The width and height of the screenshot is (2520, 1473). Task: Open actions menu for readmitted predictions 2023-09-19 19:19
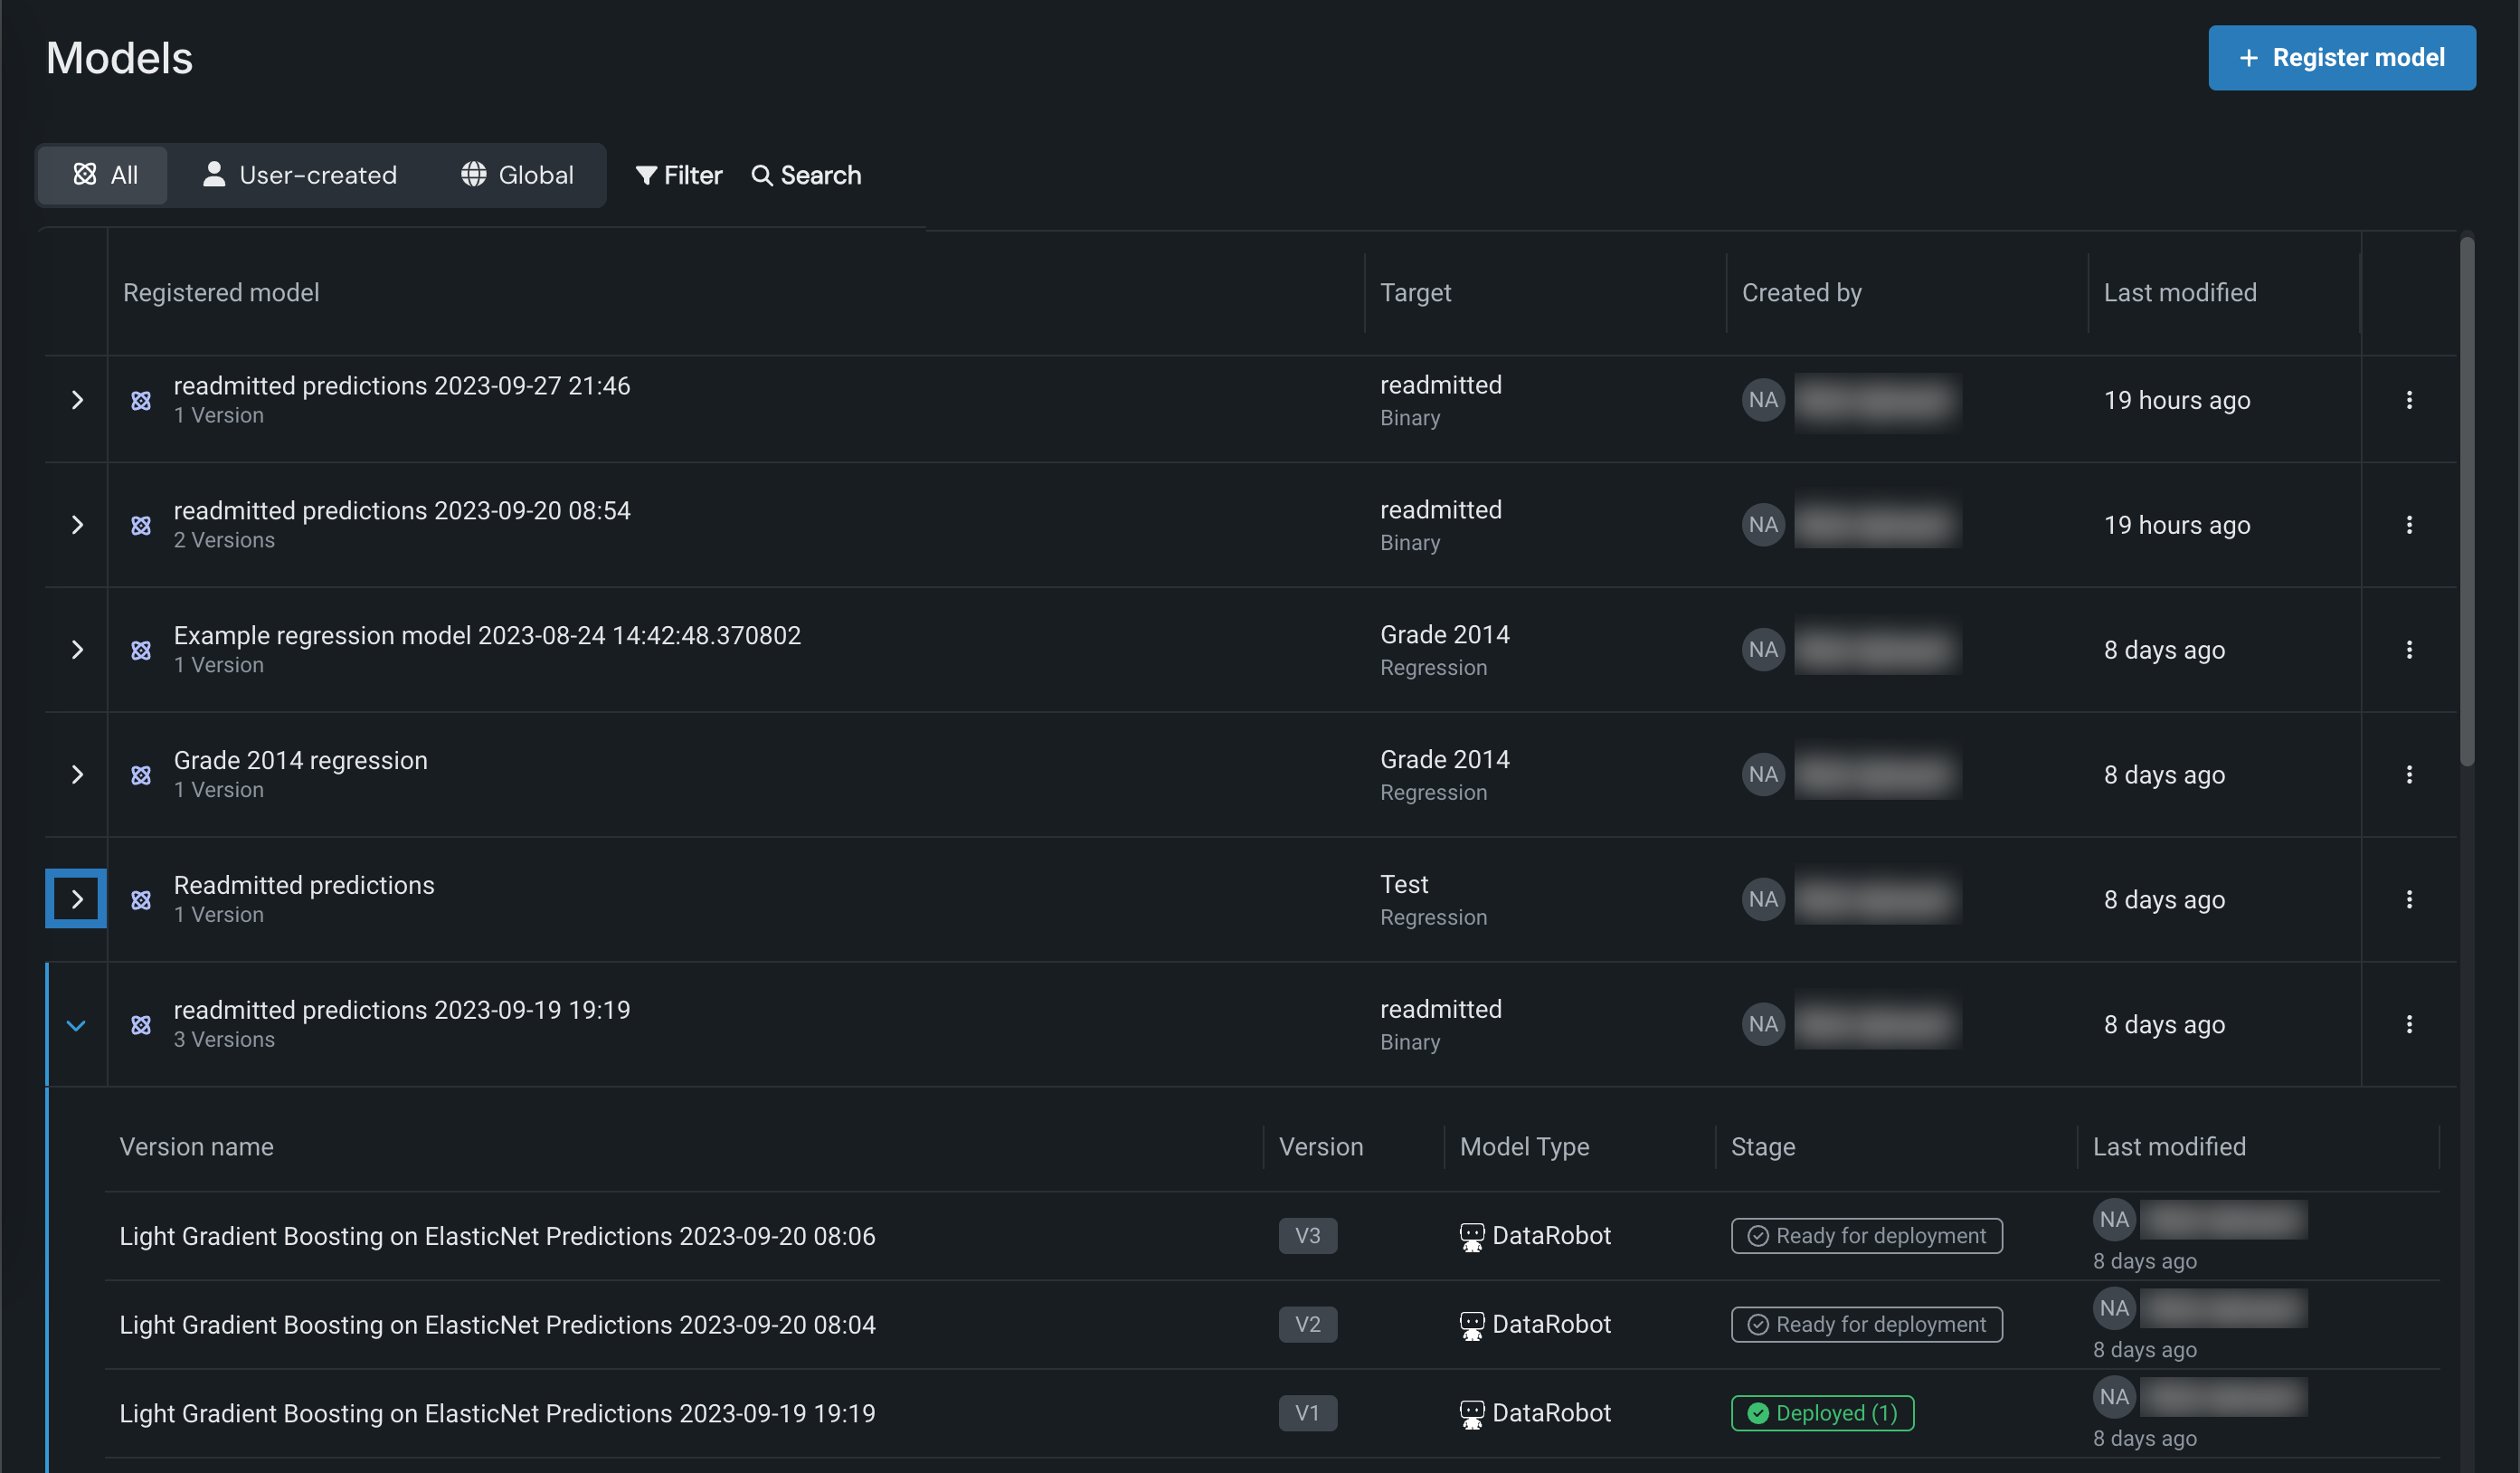click(2408, 1025)
